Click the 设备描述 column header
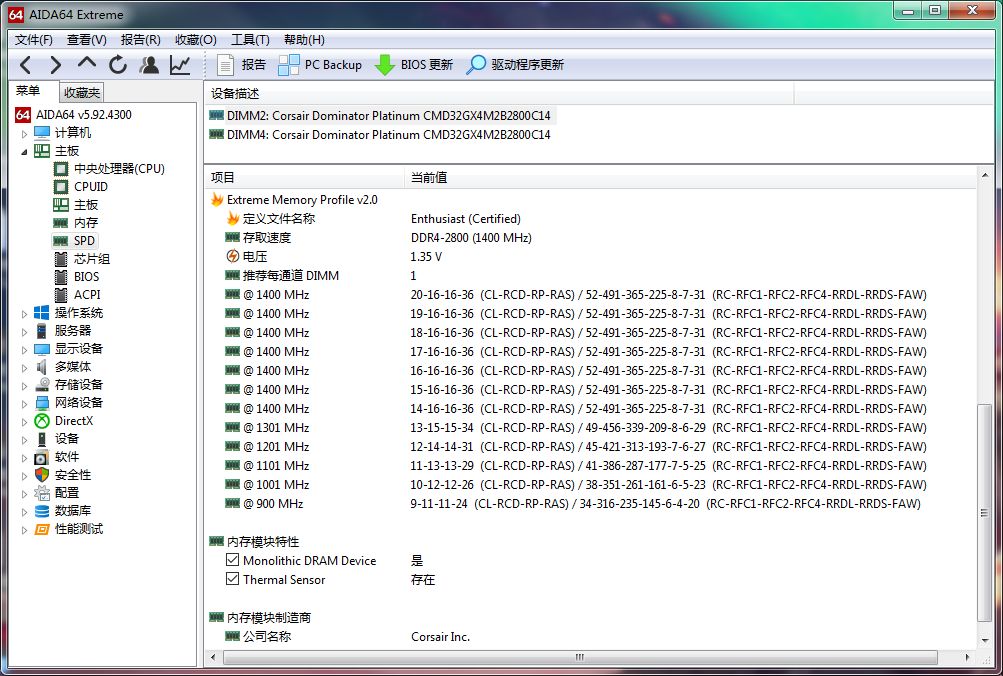Viewport: 1003px width, 676px height. [x=499, y=93]
